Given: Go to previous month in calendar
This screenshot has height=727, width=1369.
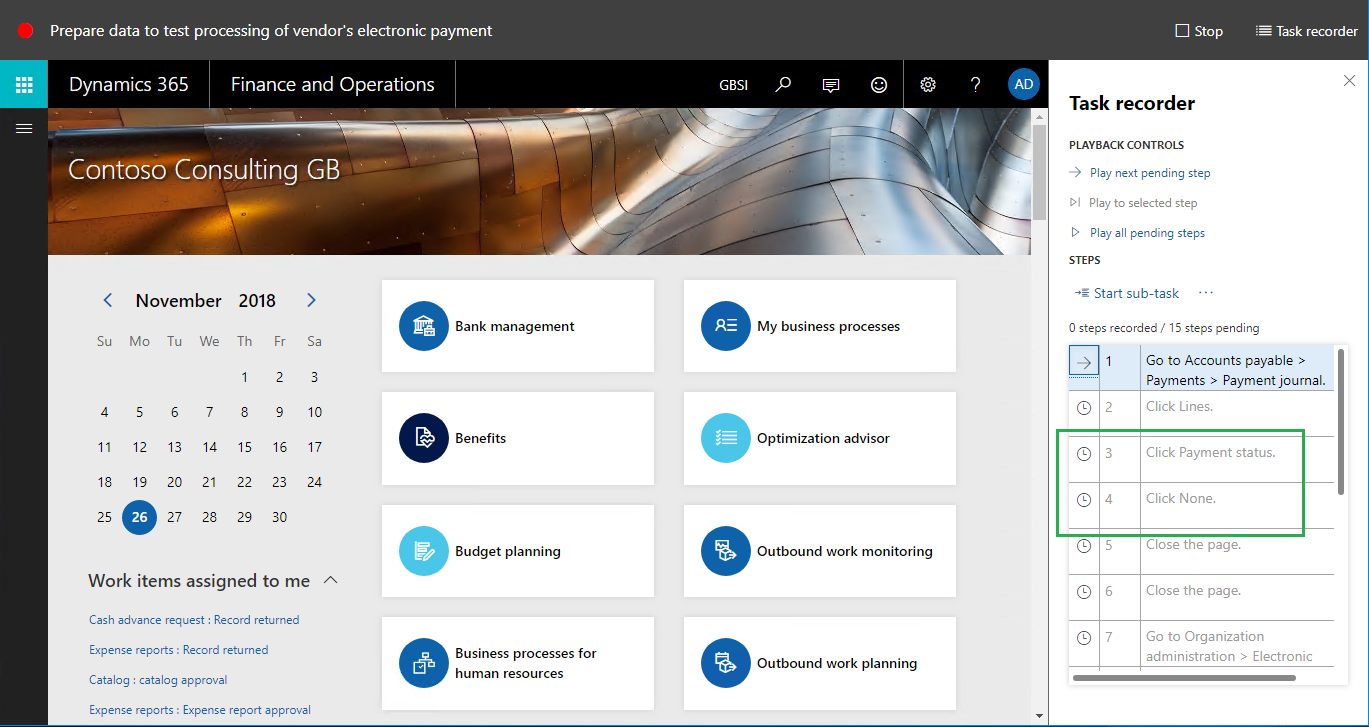Looking at the screenshot, I should (108, 300).
